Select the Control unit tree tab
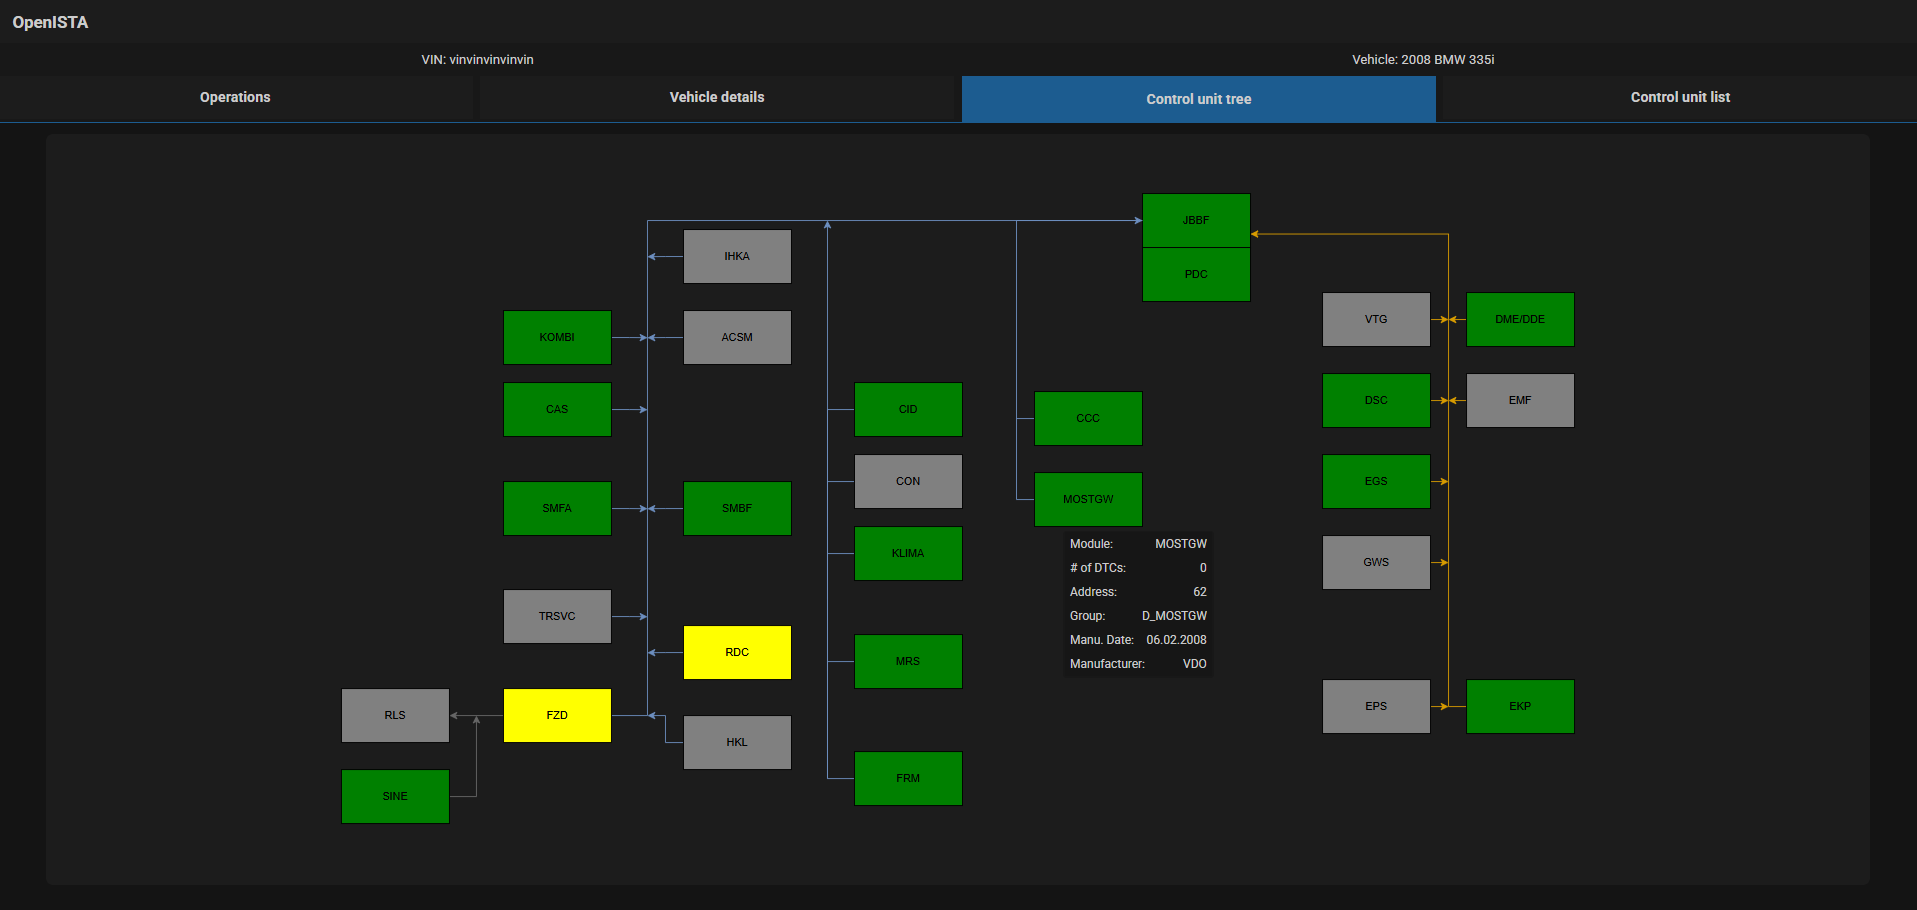Image resolution: width=1917 pixels, height=910 pixels. 1198,99
